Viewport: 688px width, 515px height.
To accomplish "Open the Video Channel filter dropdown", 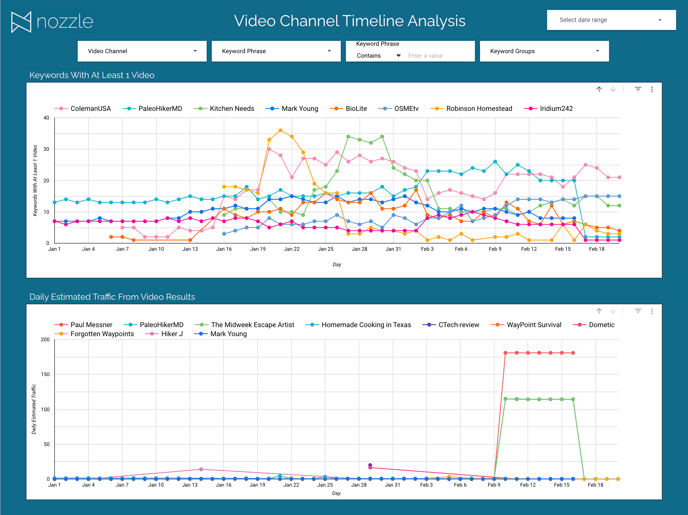I will 142,51.
